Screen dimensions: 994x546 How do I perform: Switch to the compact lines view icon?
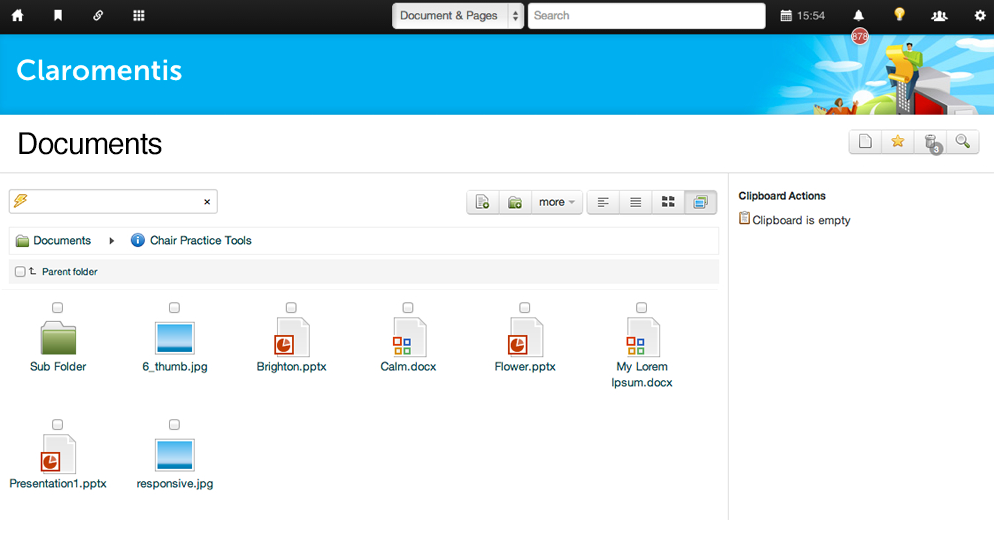coord(635,202)
